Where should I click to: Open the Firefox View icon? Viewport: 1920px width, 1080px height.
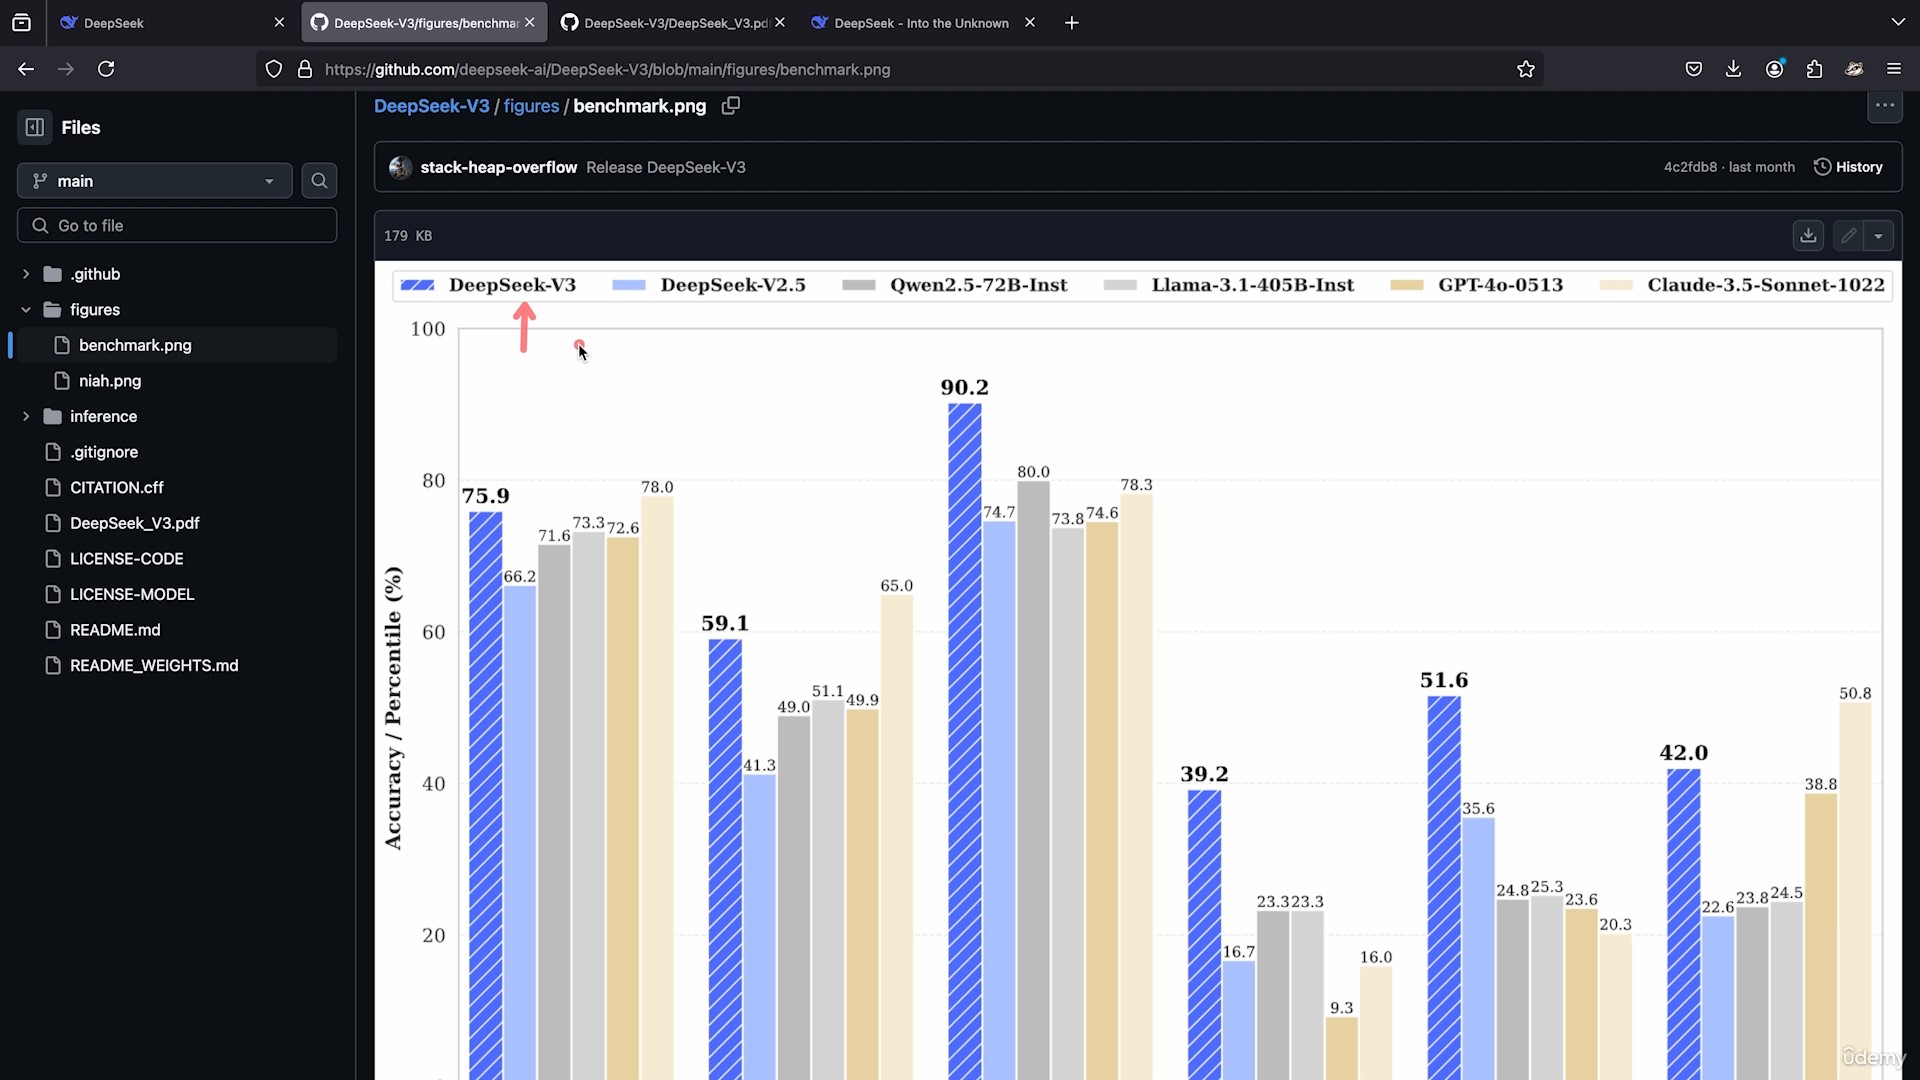21,22
